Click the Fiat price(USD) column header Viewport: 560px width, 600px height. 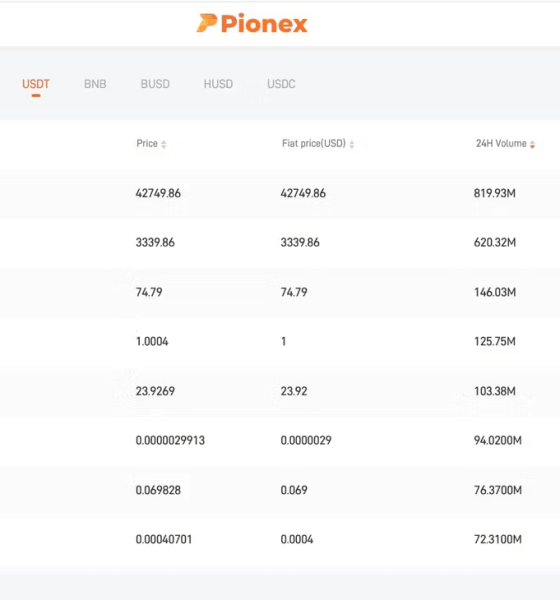click(314, 143)
